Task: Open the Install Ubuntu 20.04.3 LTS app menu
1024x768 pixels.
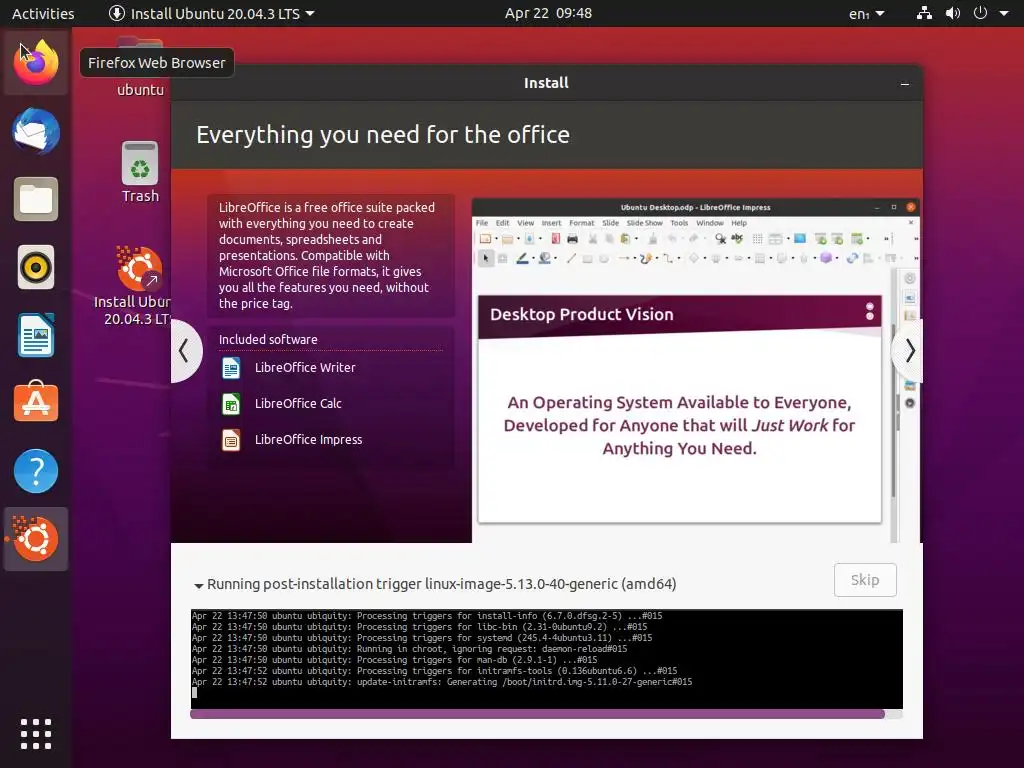Action: point(211,13)
